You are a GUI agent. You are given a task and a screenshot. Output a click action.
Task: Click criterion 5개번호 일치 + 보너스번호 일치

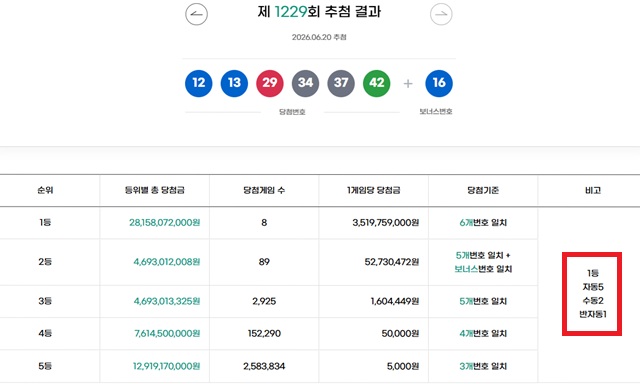pyautogui.click(x=483, y=262)
